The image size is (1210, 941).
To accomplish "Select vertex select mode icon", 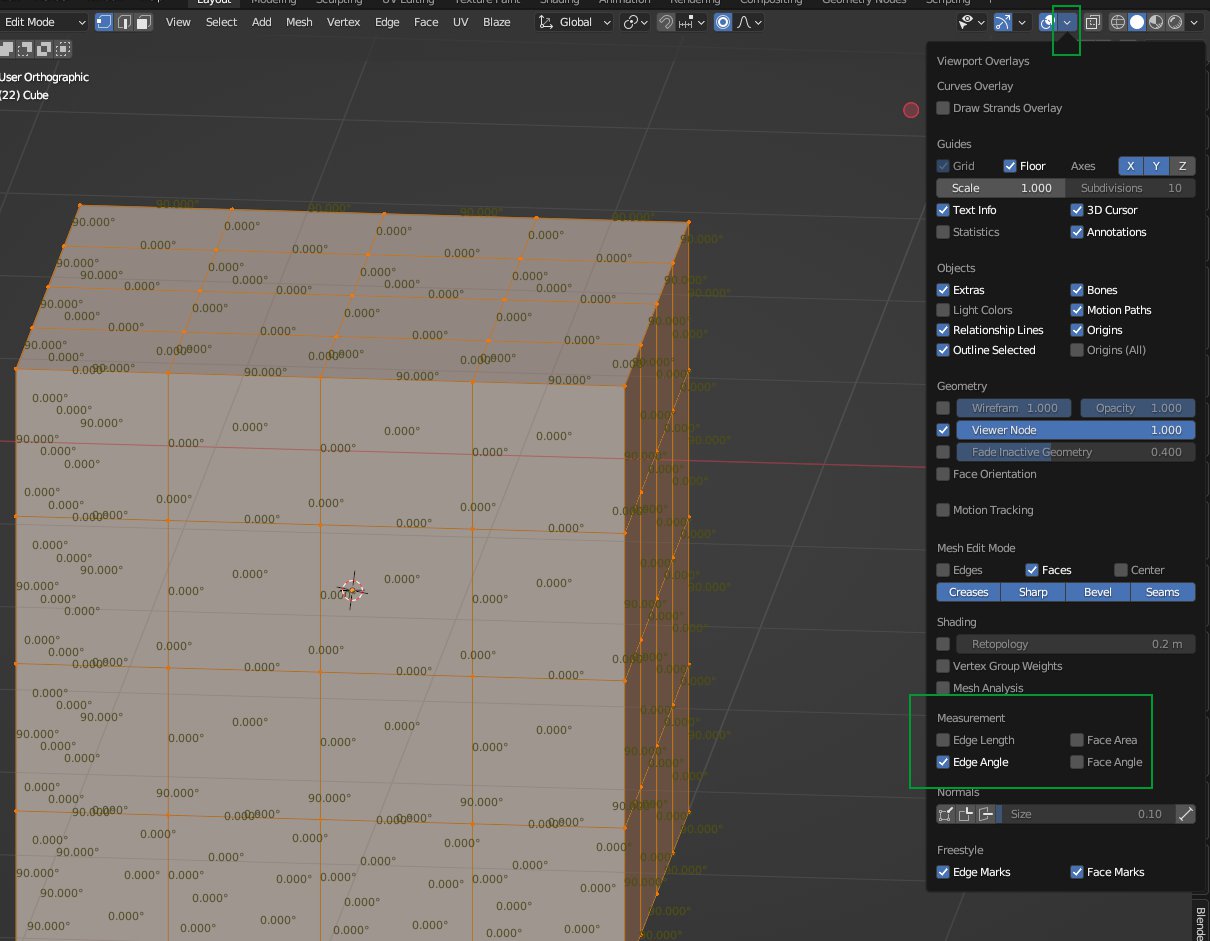I will tap(104, 22).
